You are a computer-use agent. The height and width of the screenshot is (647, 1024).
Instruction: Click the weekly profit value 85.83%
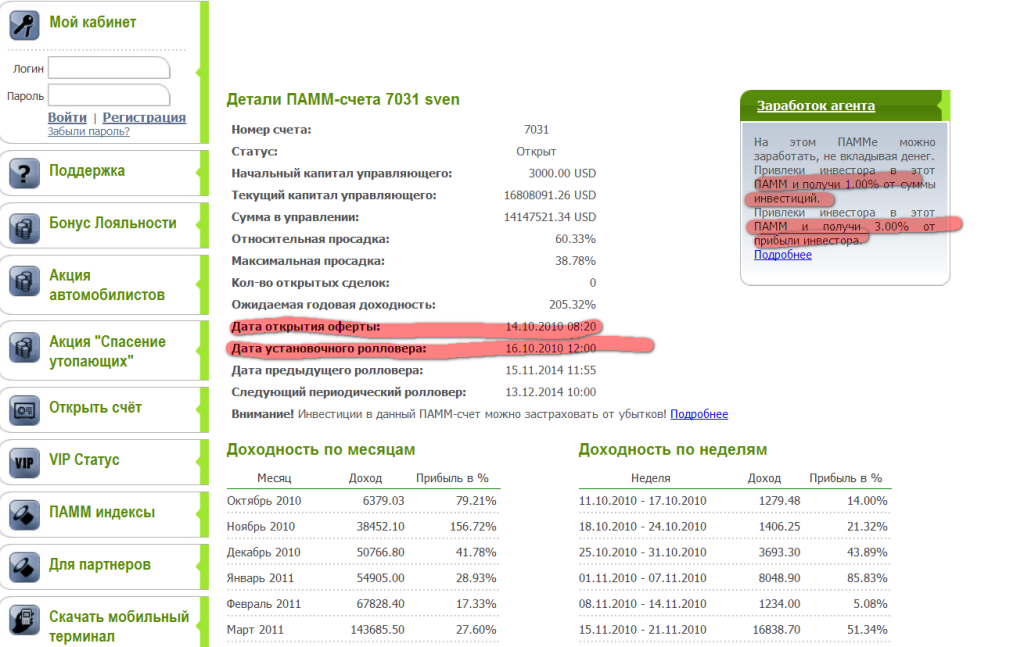[867, 578]
